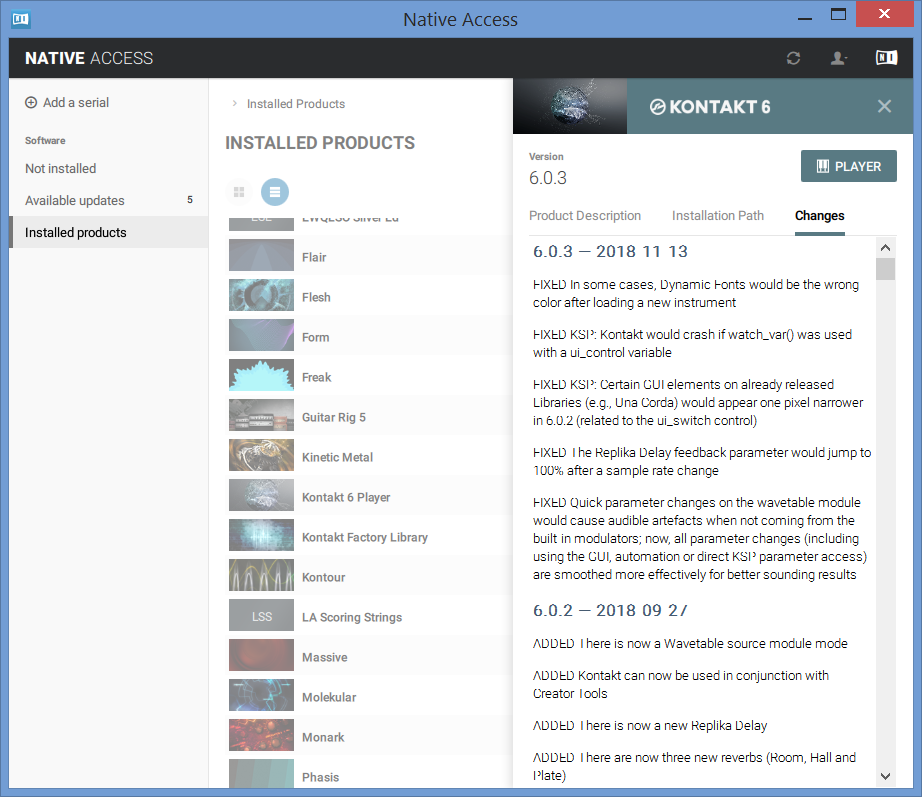The image size is (922, 797).
Task: Click the changelog scrollbar thumb
Action: point(885,269)
